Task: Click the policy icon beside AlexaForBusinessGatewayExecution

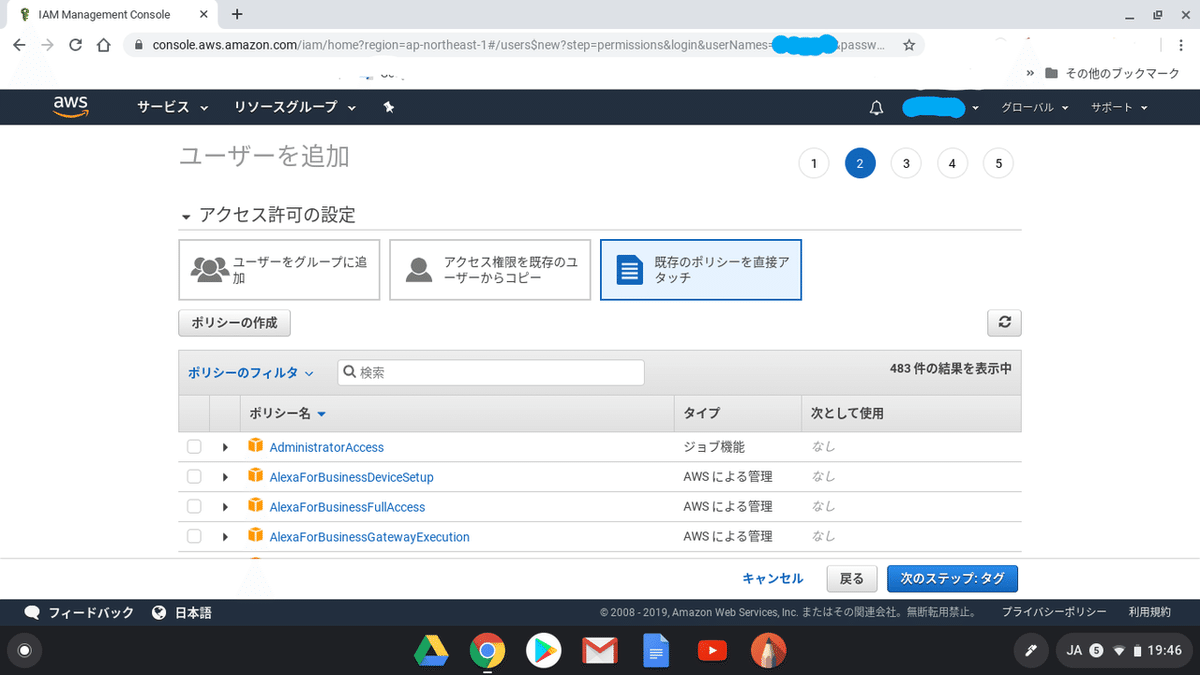Action: (x=256, y=536)
